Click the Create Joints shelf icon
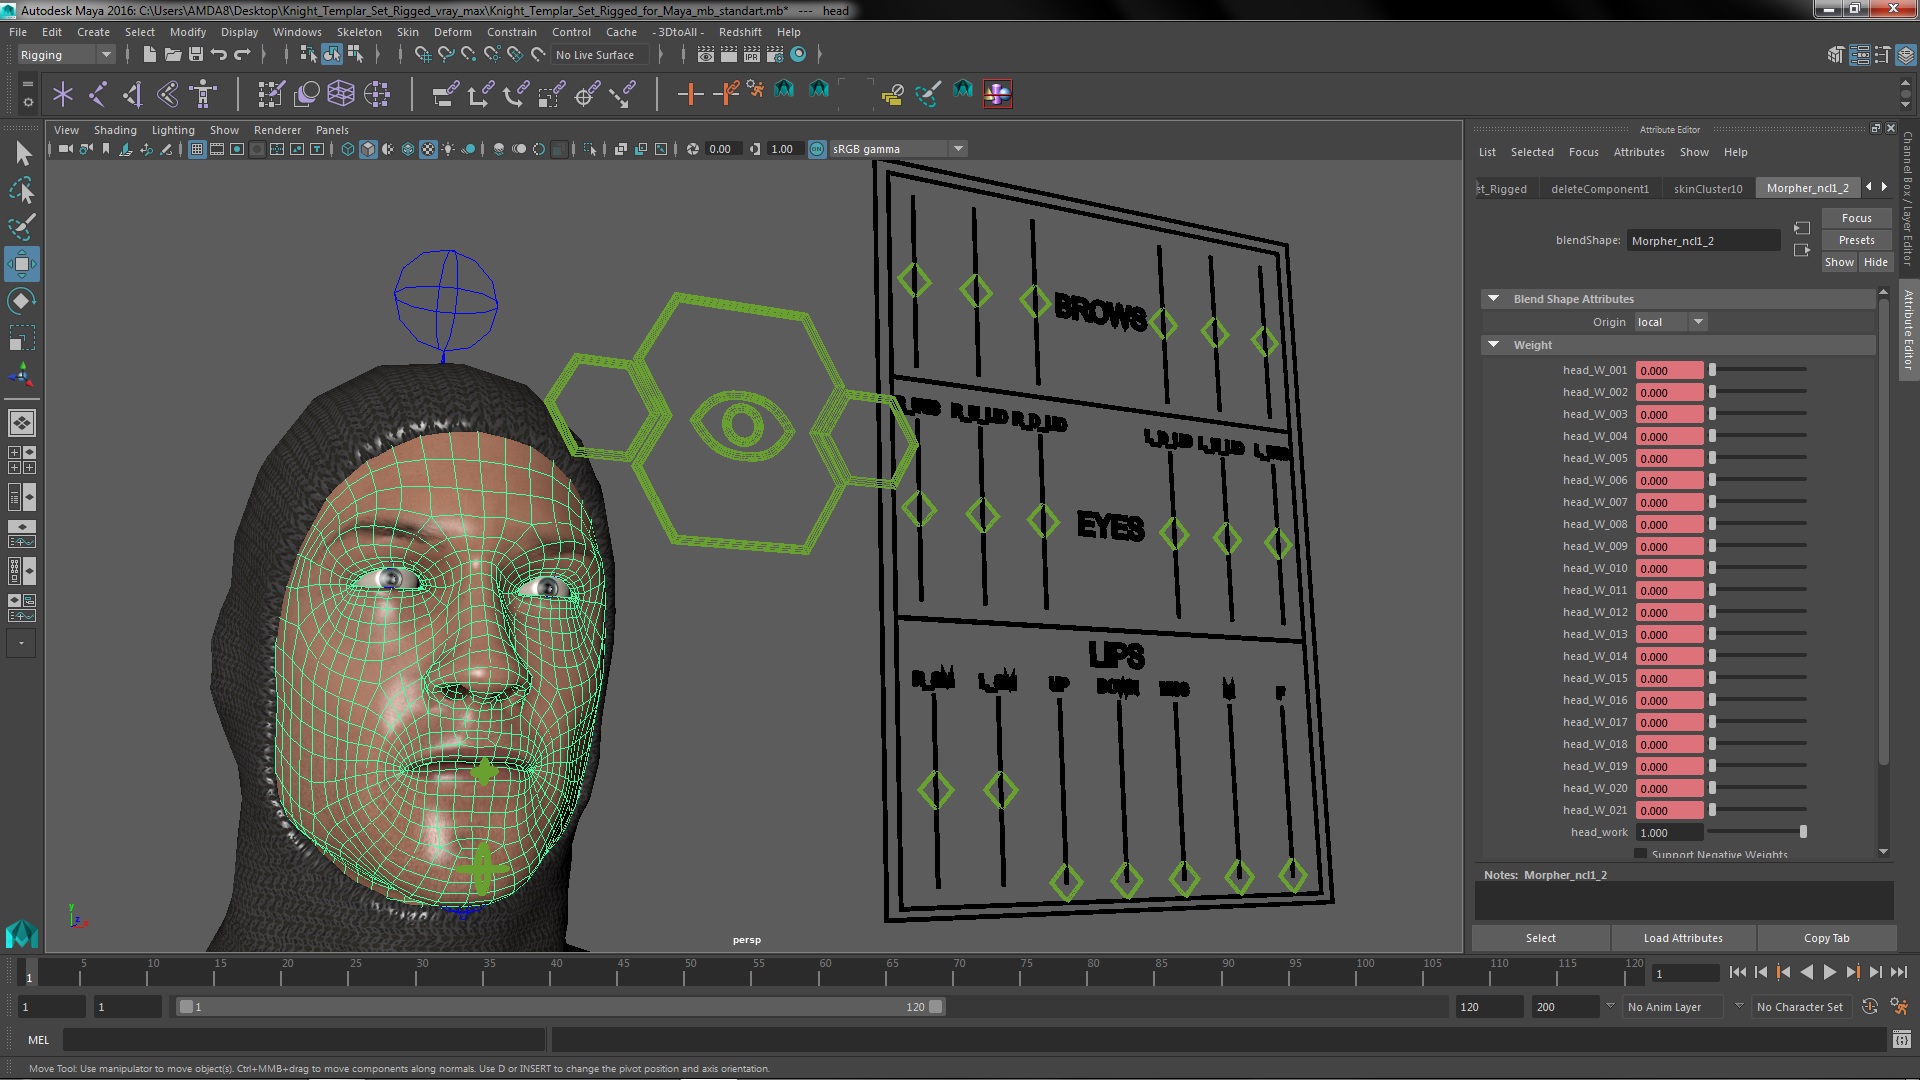This screenshot has height=1080, width=1920. [x=98, y=94]
